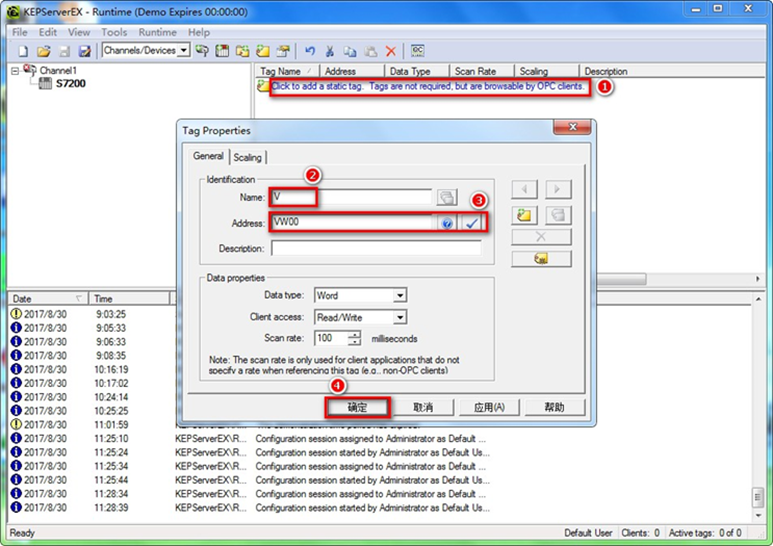Click the blue checkmark validate address icon
773x546 pixels.
click(472, 223)
